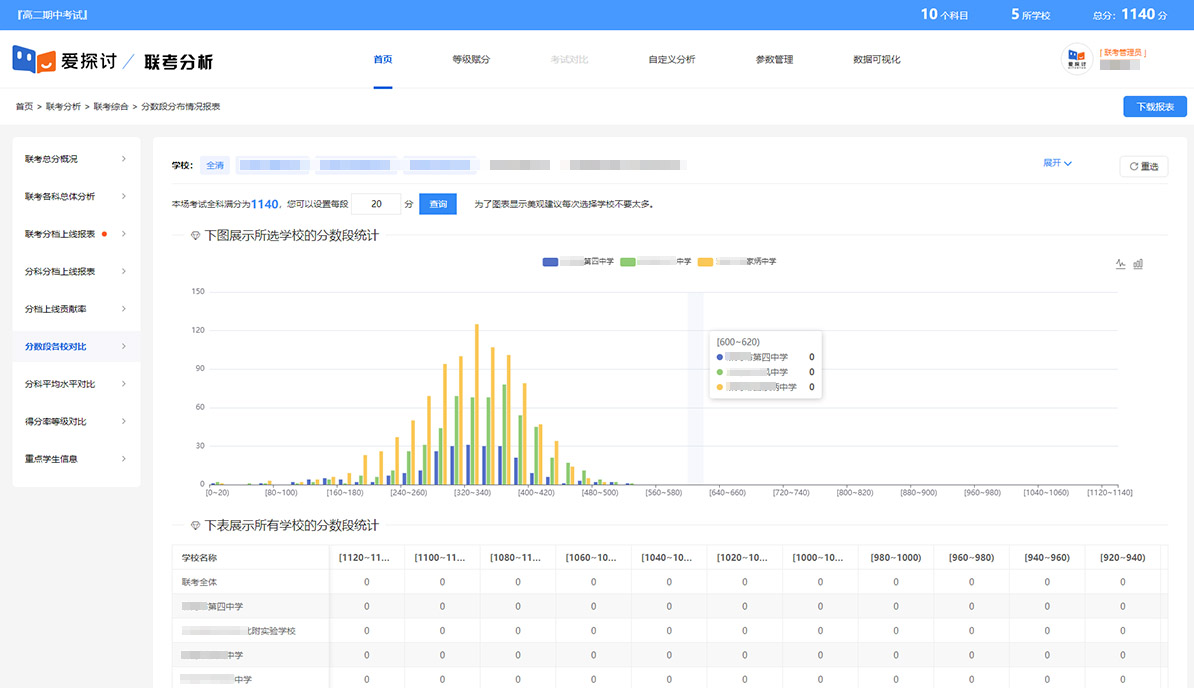Open the 等级赋分 tab
The width and height of the screenshot is (1194, 688).
pos(471,60)
